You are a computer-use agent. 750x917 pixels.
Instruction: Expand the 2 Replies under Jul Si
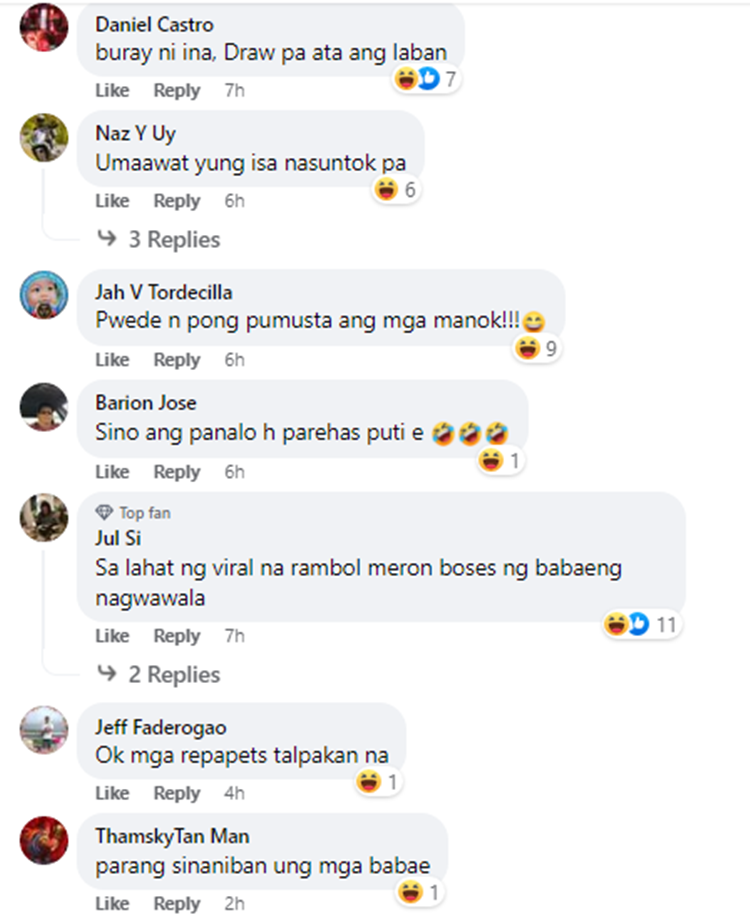click(159, 674)
